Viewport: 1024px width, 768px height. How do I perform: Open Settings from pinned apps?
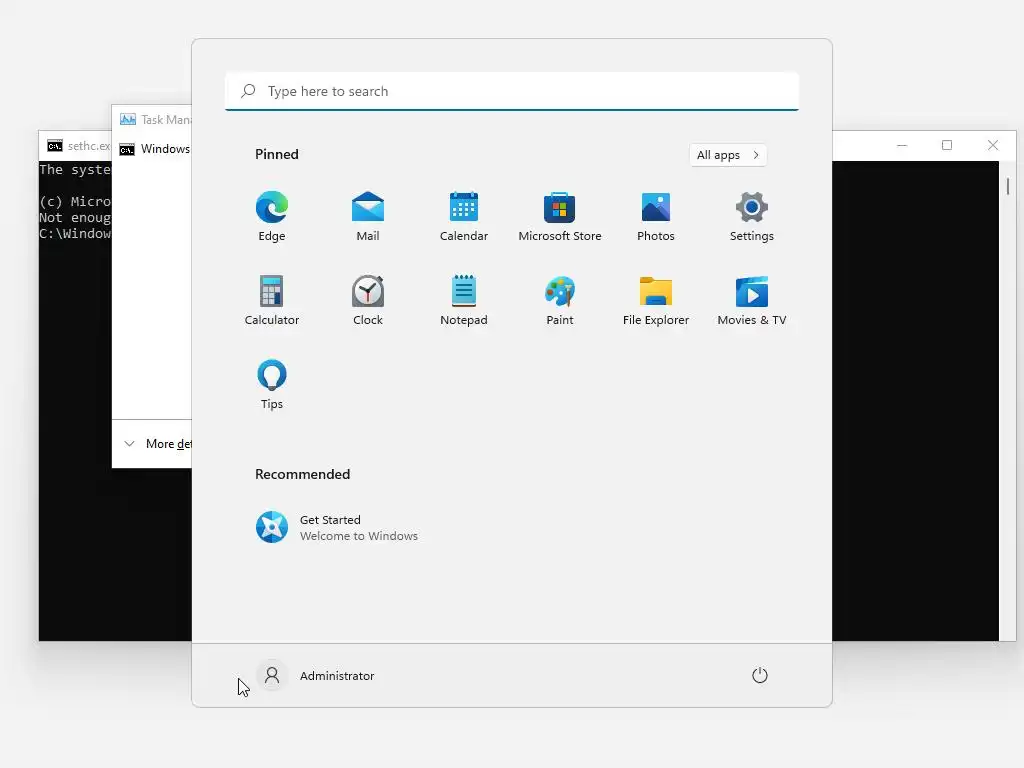pyautogui.click(x=752, y=216)
